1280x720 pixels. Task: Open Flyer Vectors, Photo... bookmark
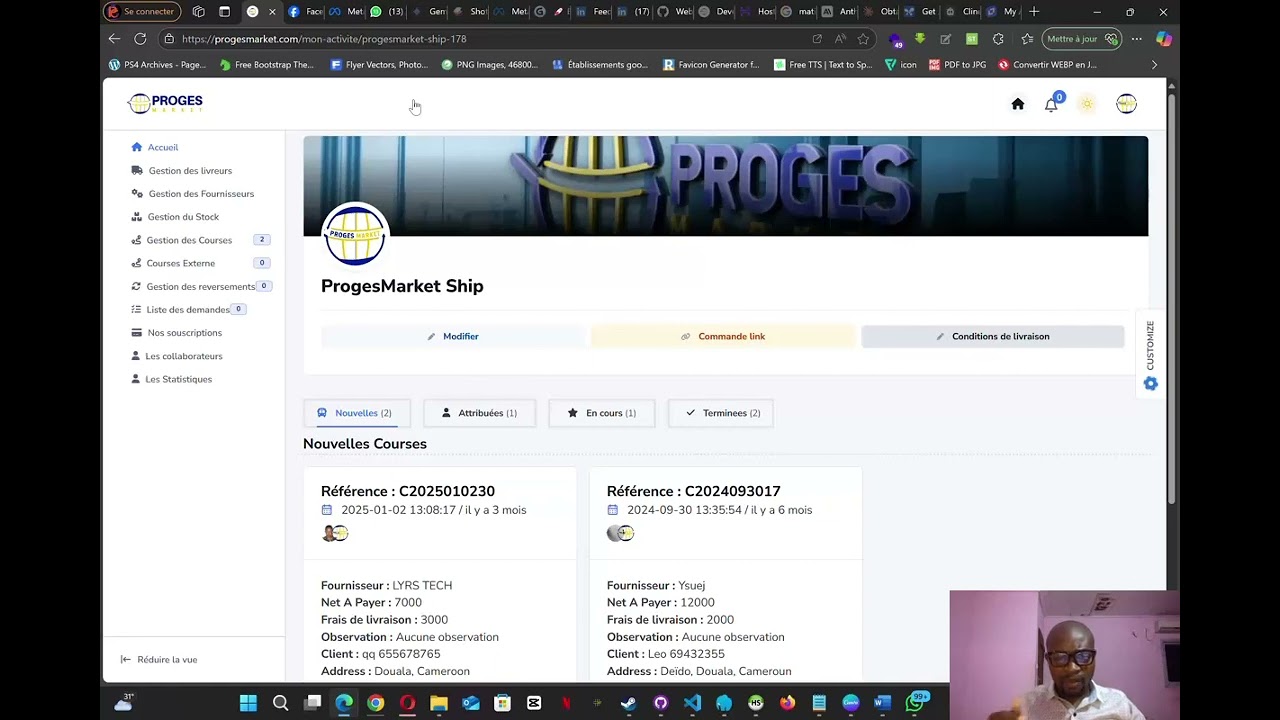(x=380, y=65)
